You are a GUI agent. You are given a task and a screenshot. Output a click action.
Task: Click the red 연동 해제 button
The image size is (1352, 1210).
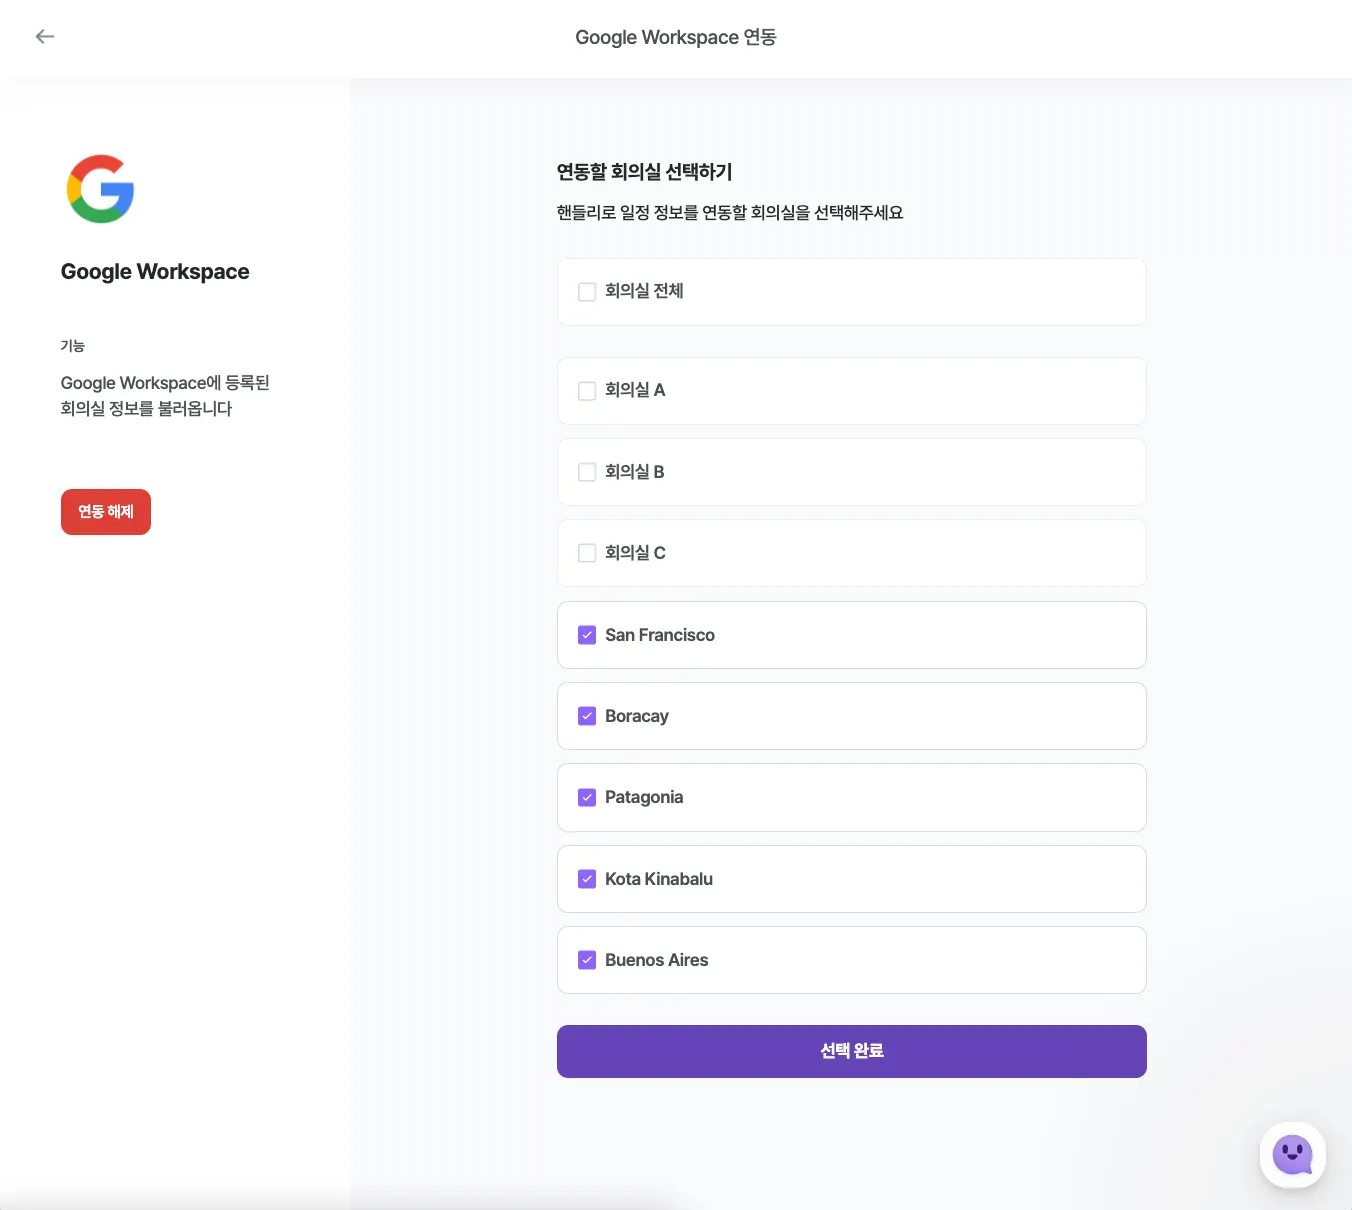click(x=106, y=512)
